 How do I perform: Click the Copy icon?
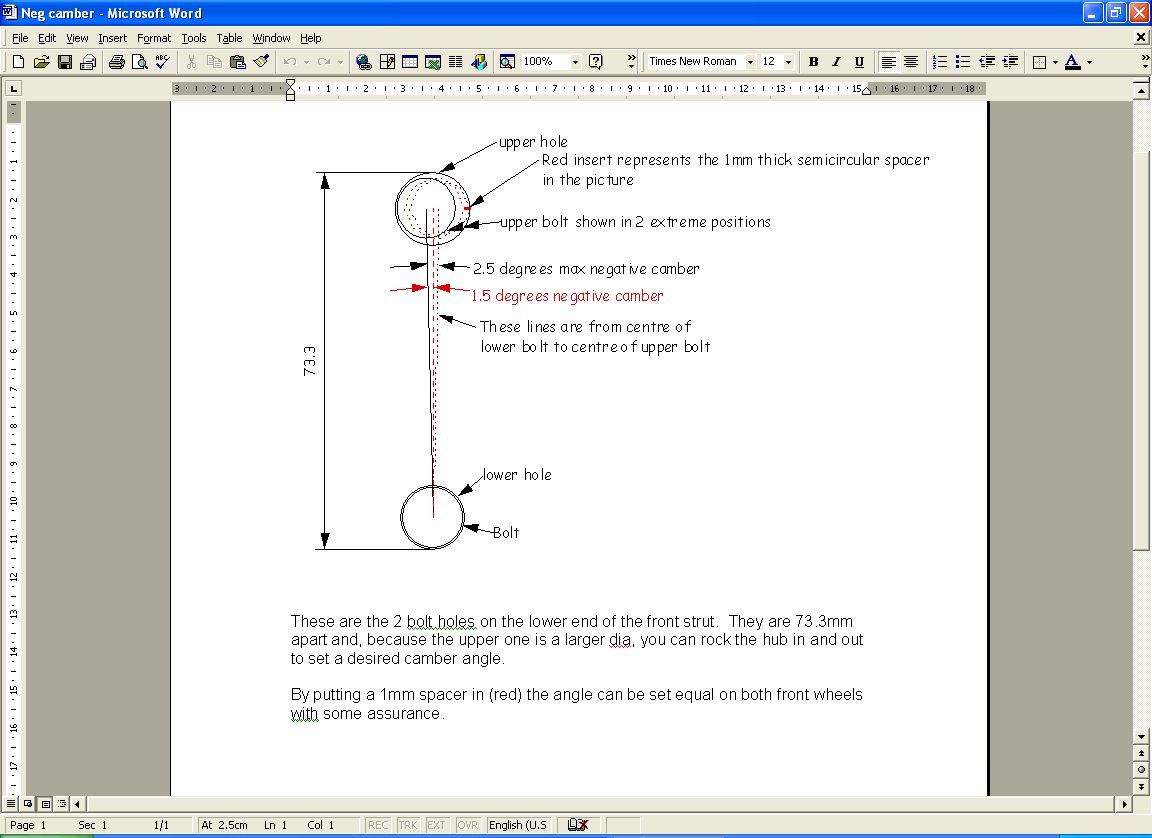(x=215, y=62)
